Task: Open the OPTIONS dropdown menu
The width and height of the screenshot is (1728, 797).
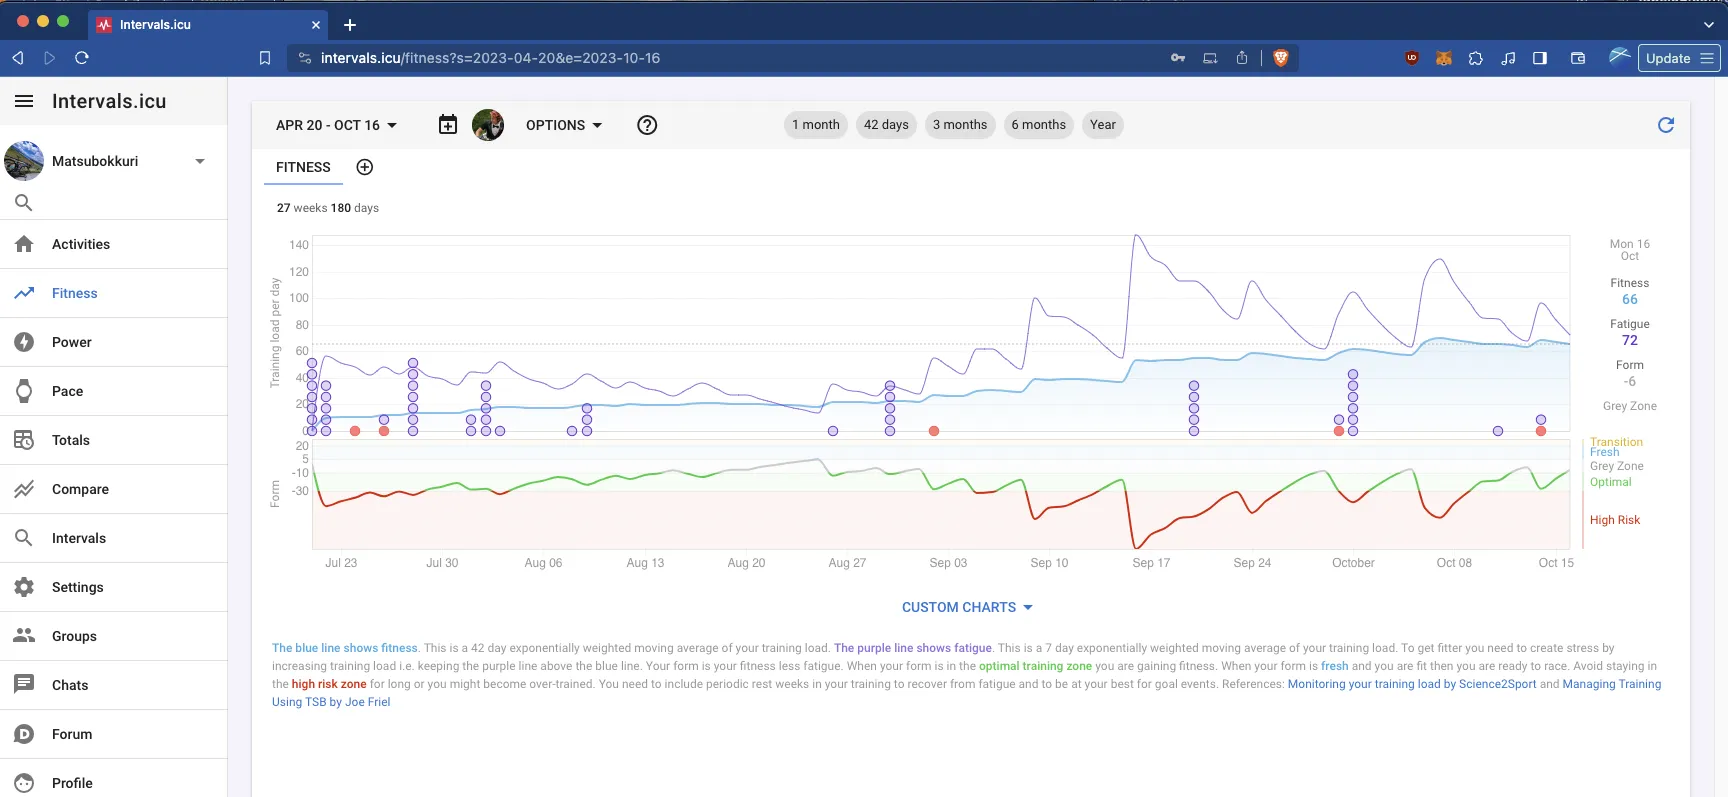Action: 564,125
